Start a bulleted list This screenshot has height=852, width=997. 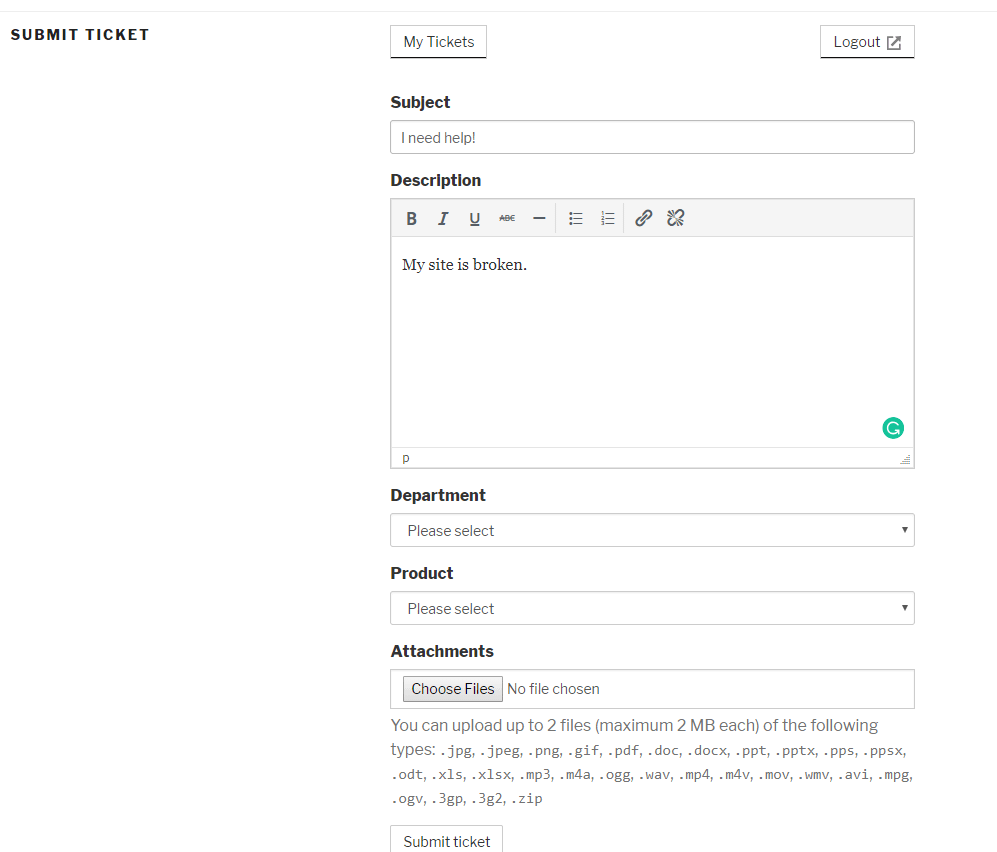tap(576, 219)
